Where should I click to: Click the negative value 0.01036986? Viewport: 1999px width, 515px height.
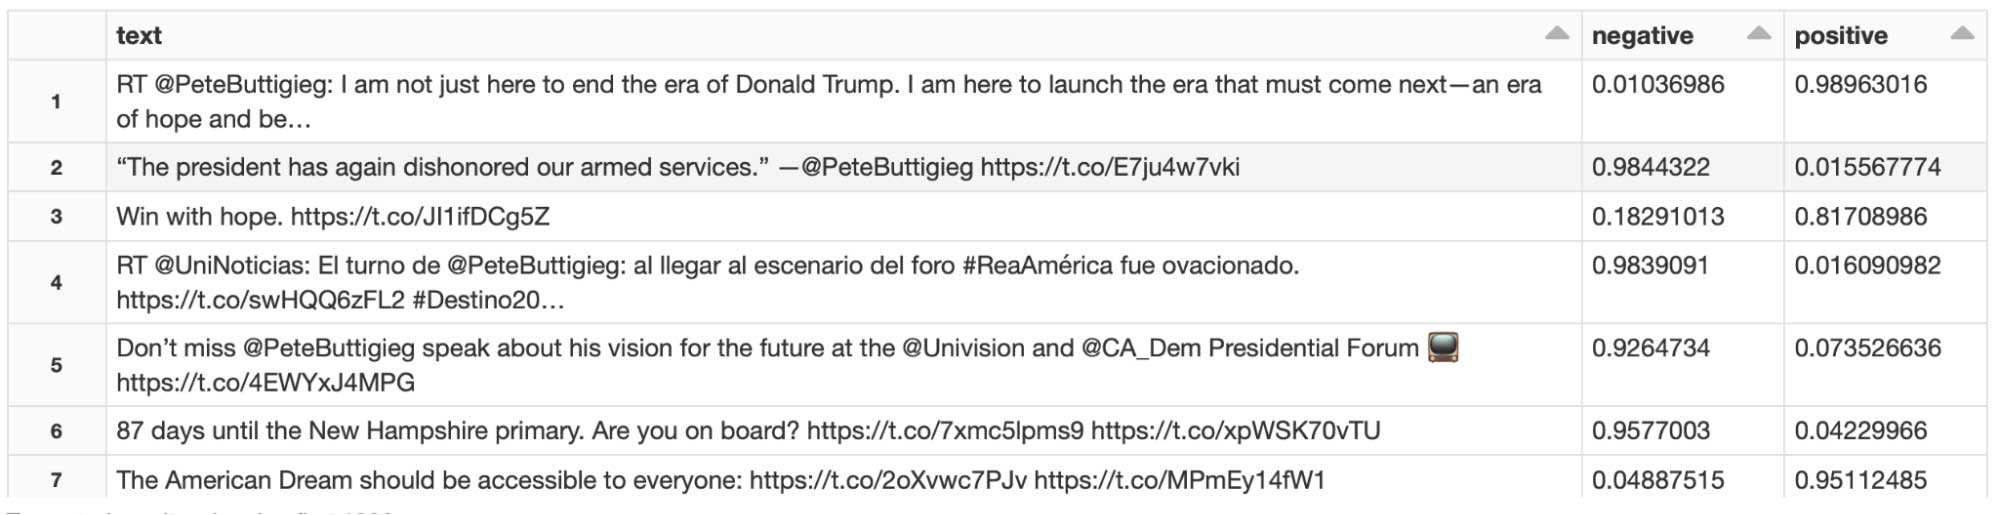1657,85
